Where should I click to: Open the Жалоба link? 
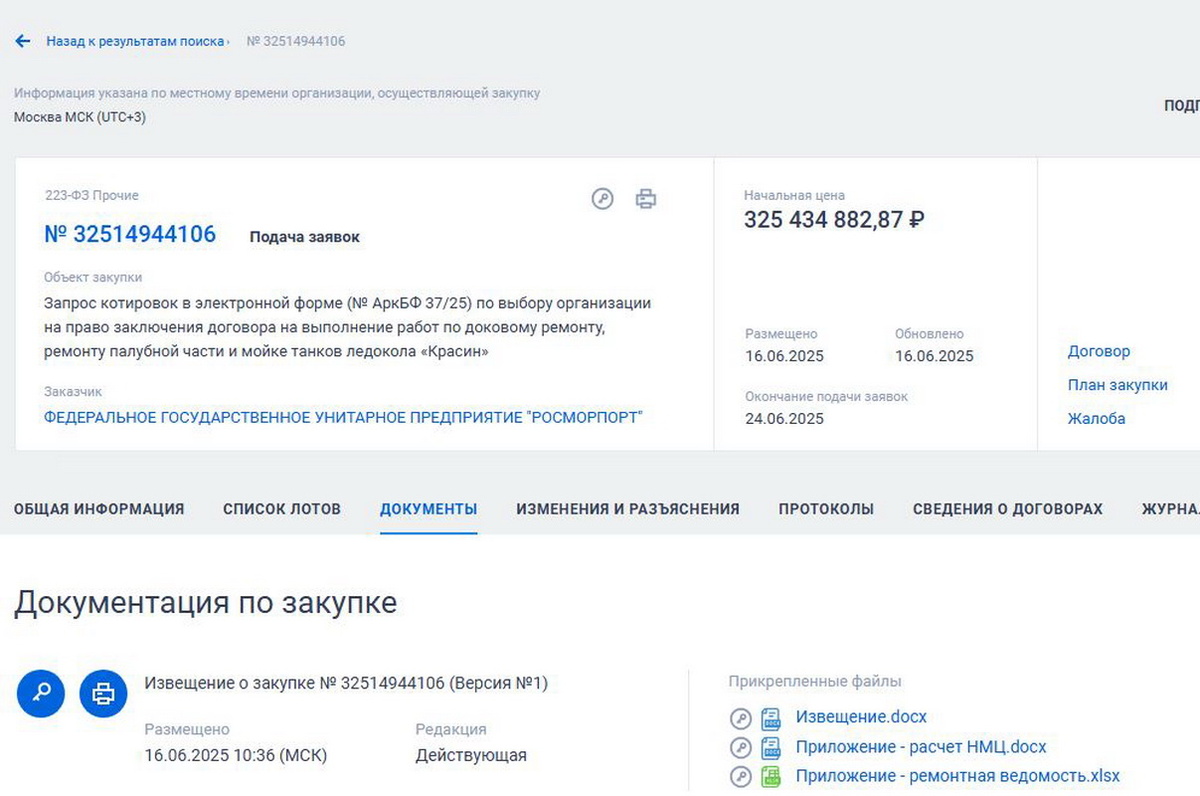click(1097, 419)
